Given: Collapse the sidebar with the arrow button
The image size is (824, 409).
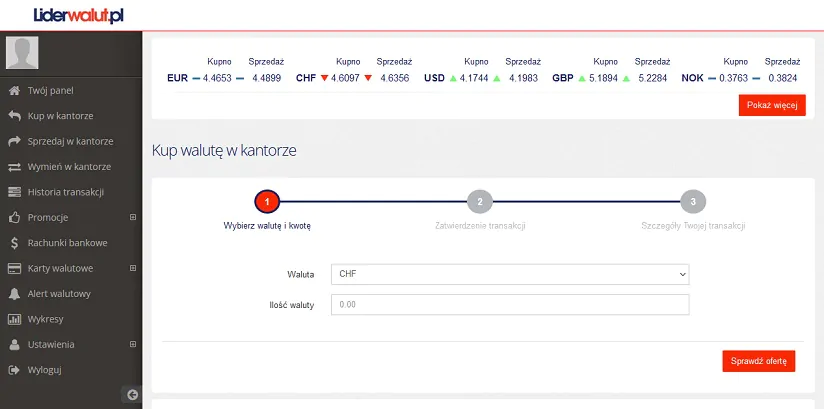Looking at the screenshot, I should pyautogui.click(x=132, y=395).
